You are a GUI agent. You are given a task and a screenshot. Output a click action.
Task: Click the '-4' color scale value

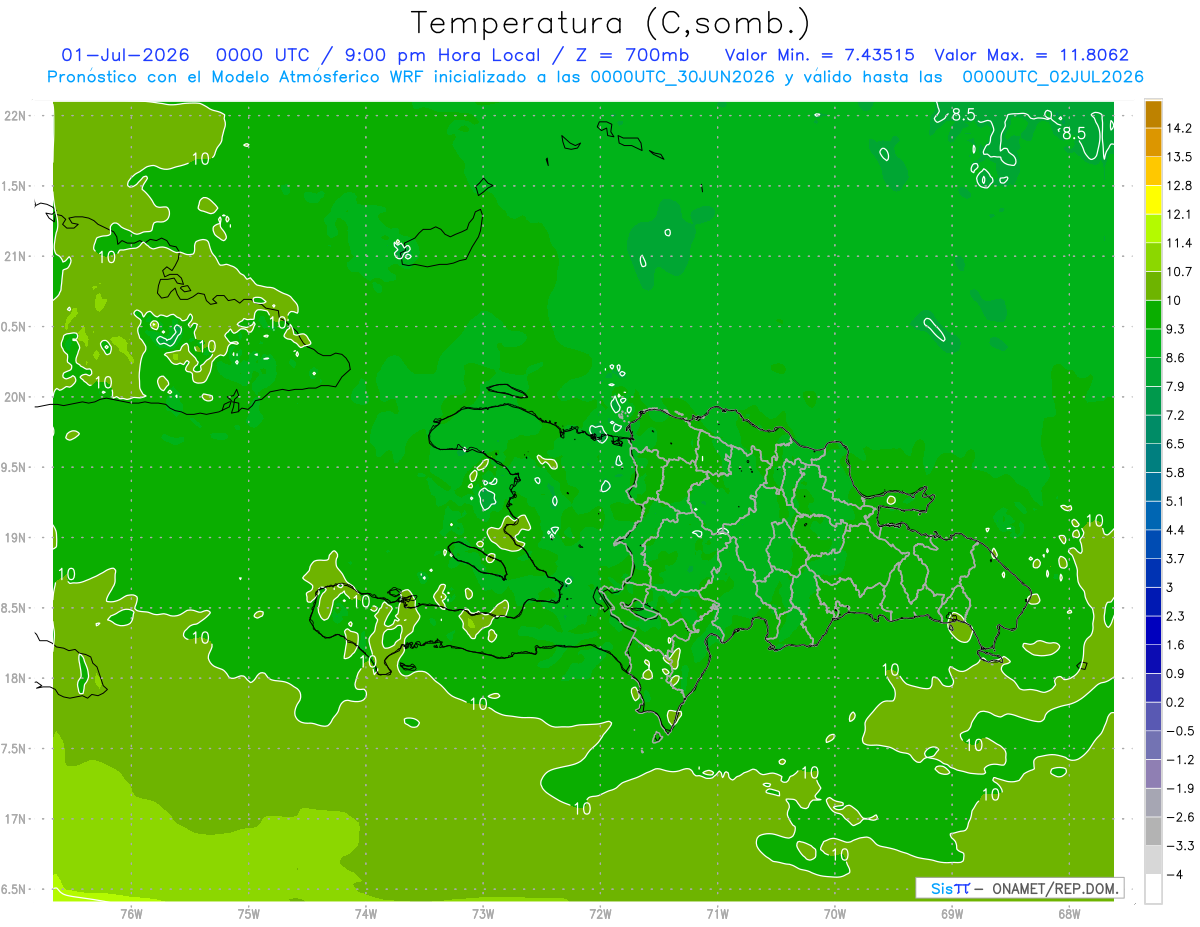pyautogui.click(x=1175, y=874)
